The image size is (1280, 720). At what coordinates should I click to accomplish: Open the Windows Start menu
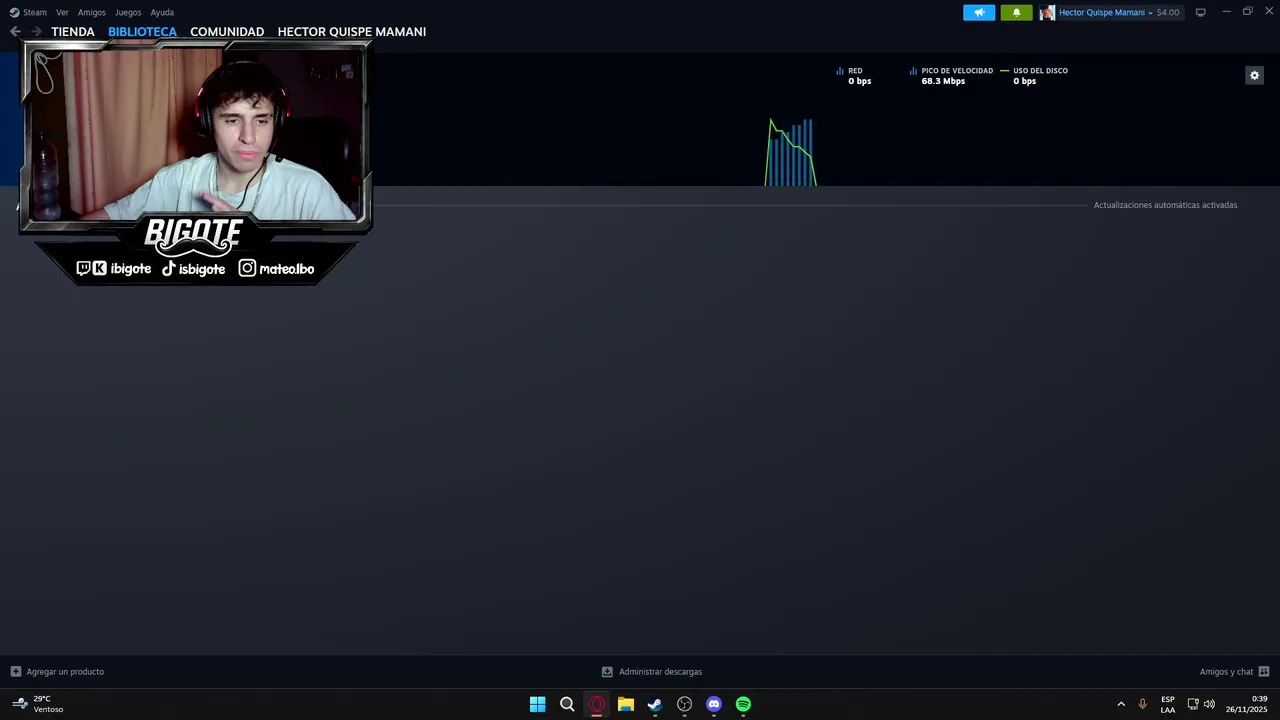[537, 704]
